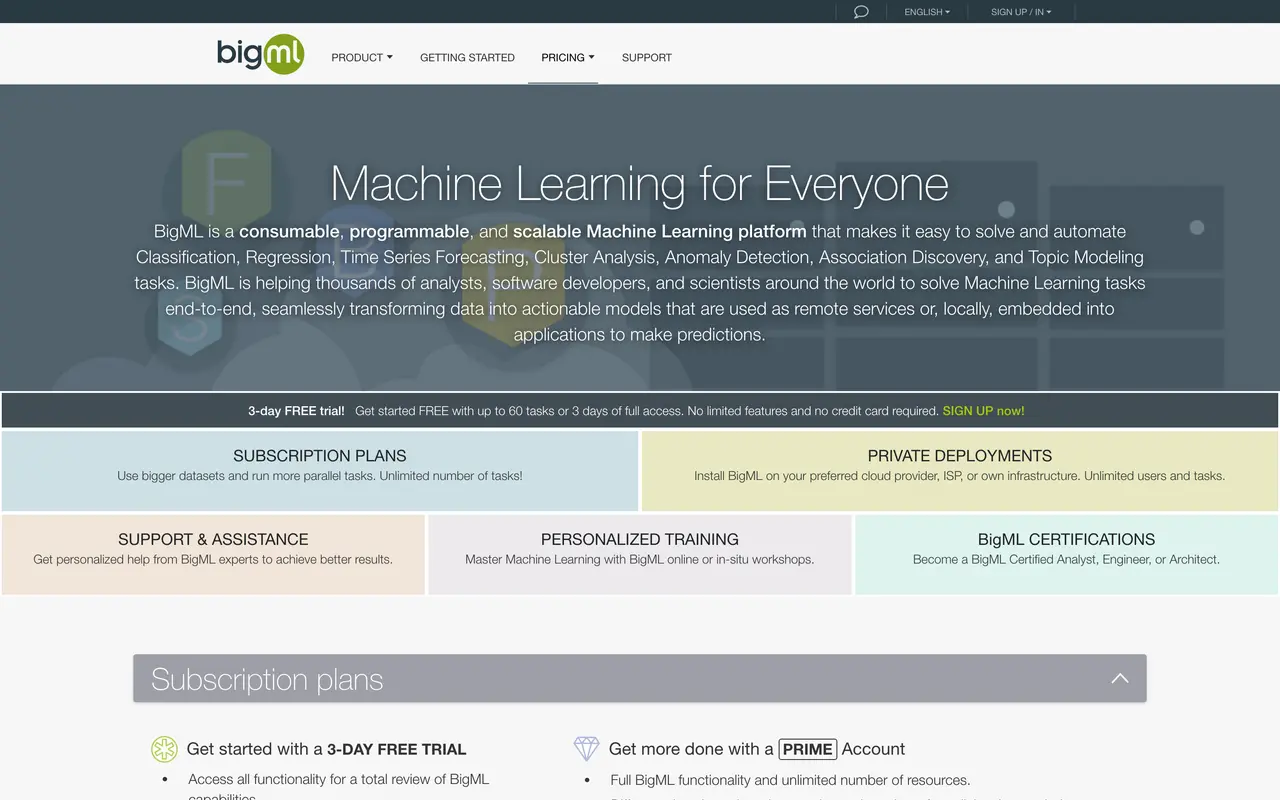
Task: Click the diamond icon beside PRIME Account
Action: pyautogui.click(x=586, y=748)
